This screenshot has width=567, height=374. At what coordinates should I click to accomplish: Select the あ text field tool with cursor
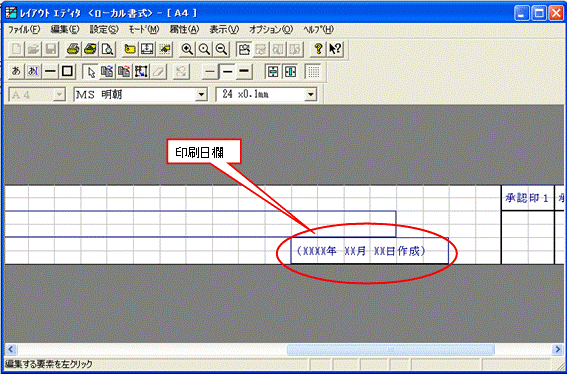coord(33,71)
